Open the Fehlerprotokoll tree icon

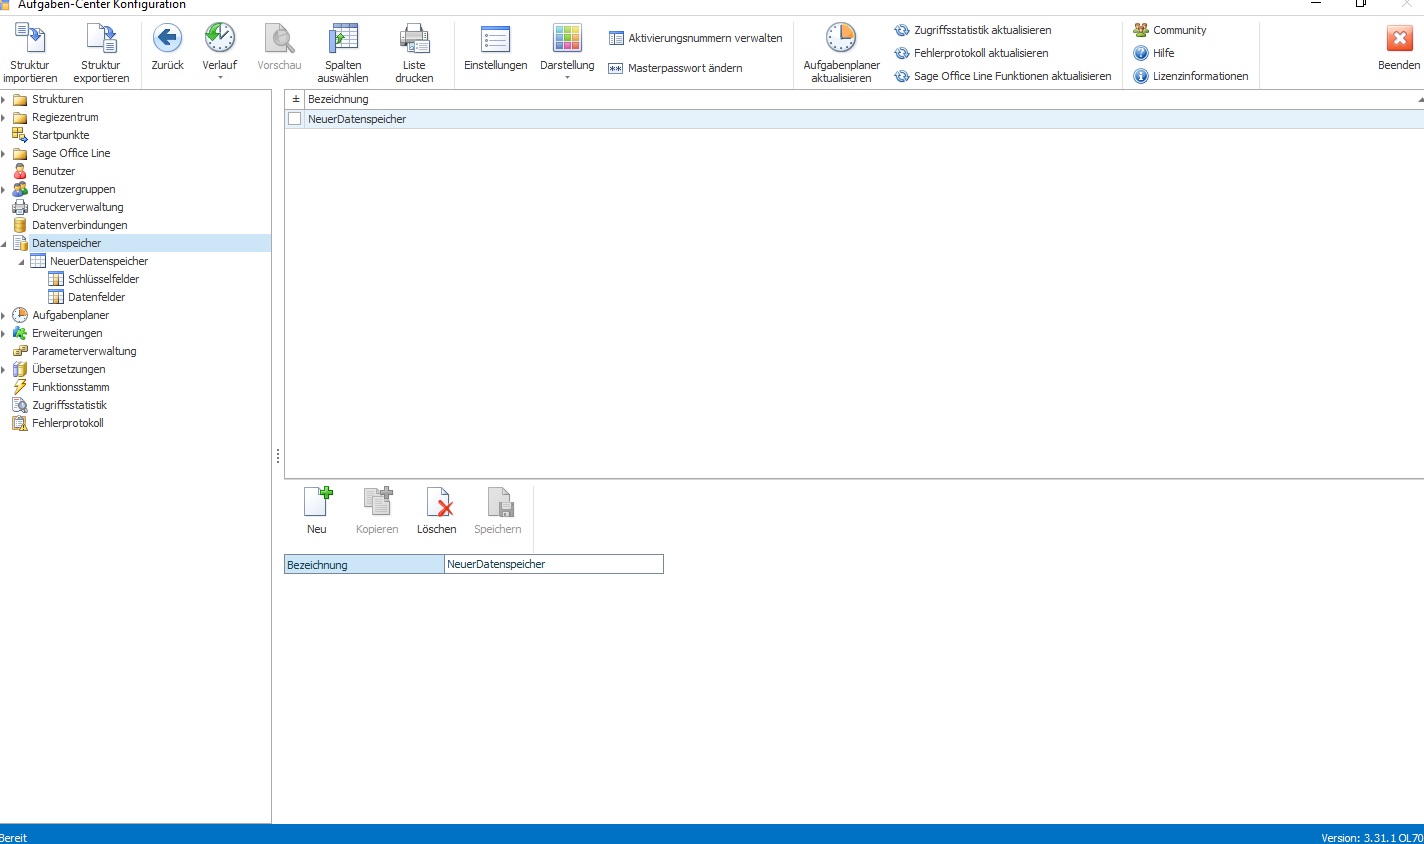click(x=20, y=423)
